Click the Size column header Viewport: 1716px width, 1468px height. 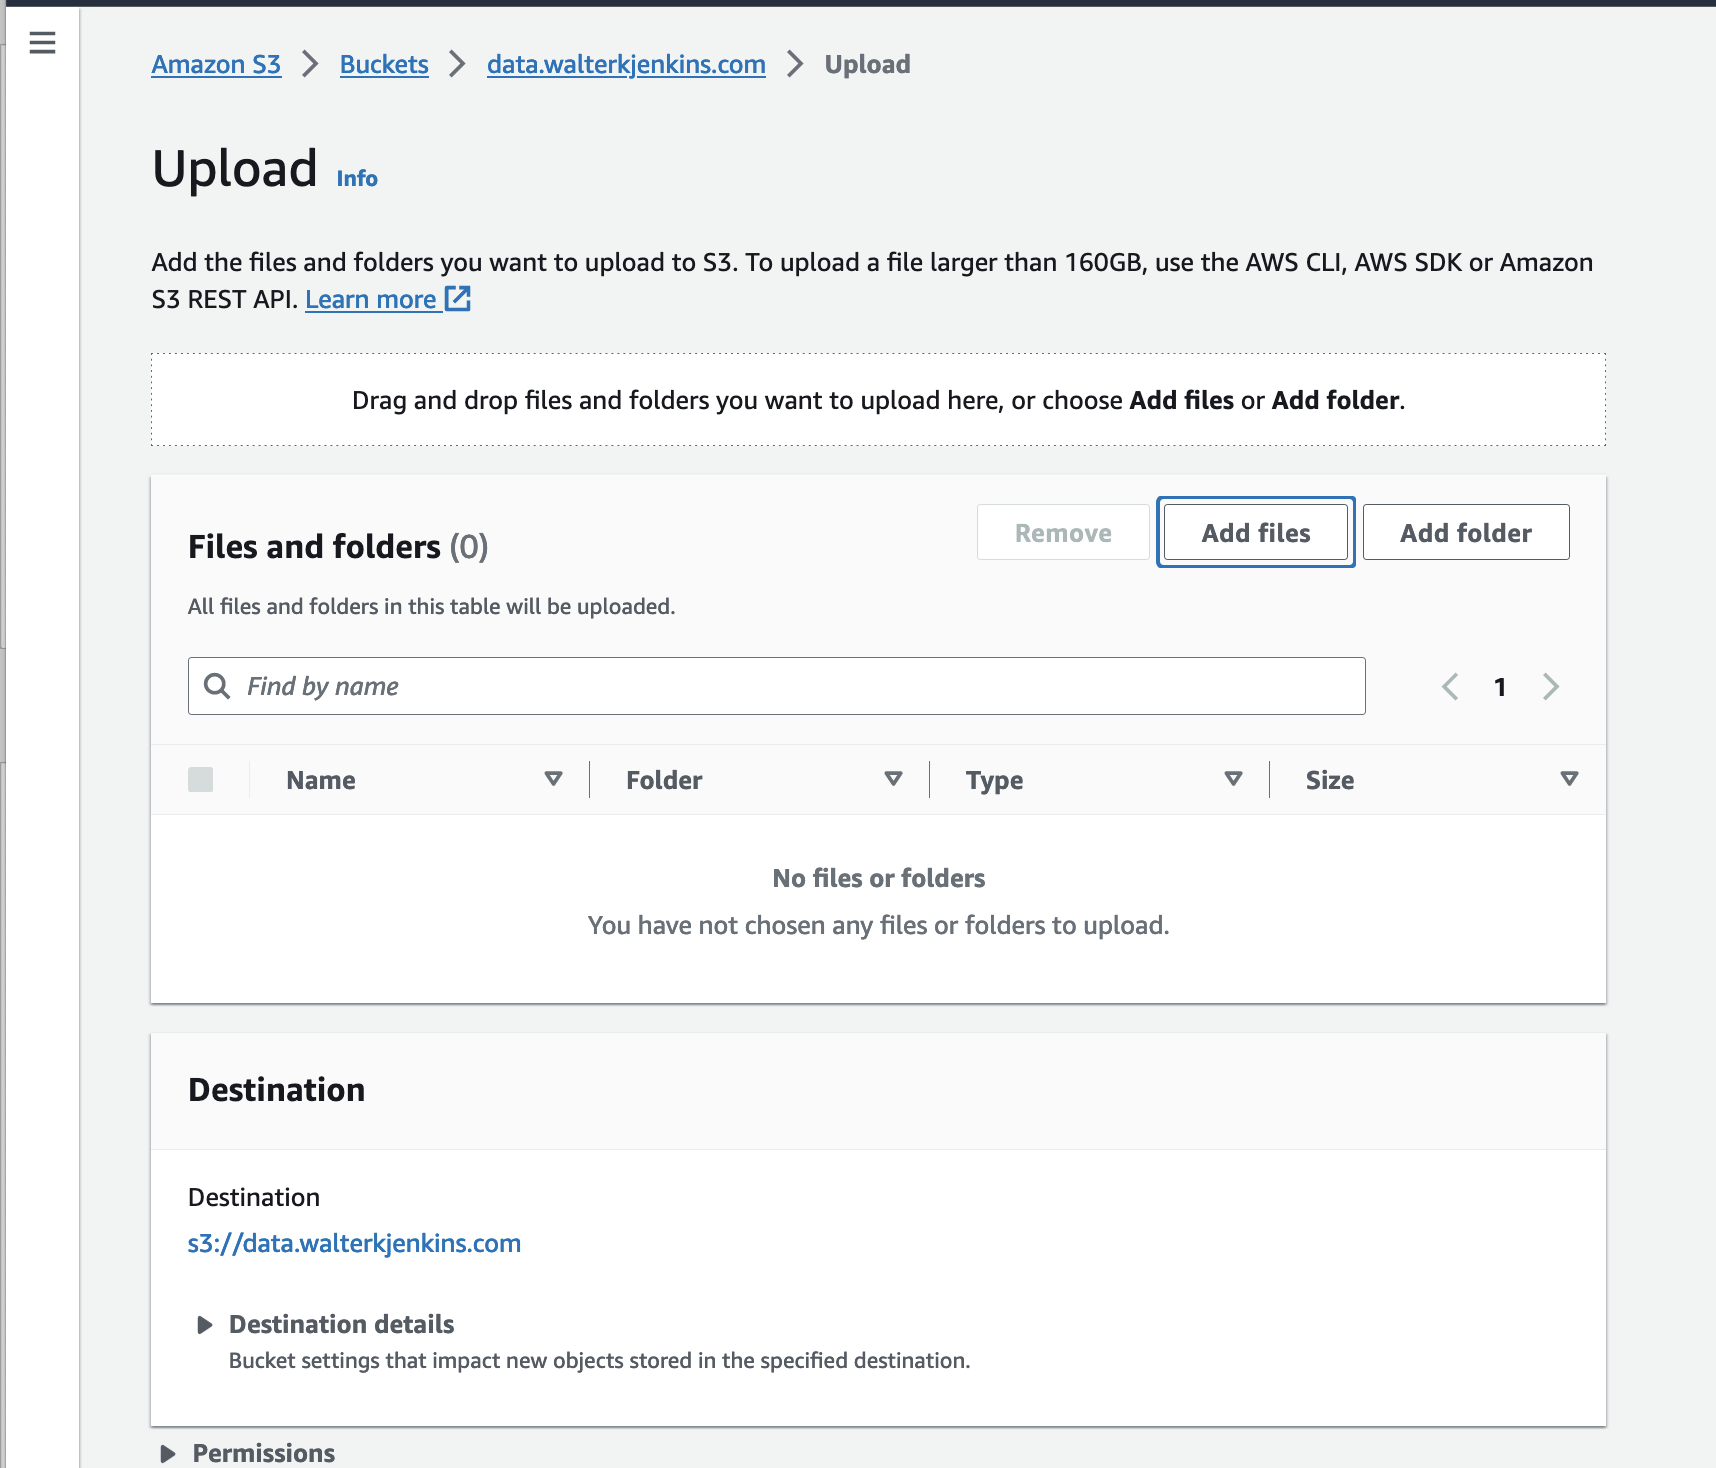pos(1330,780)
